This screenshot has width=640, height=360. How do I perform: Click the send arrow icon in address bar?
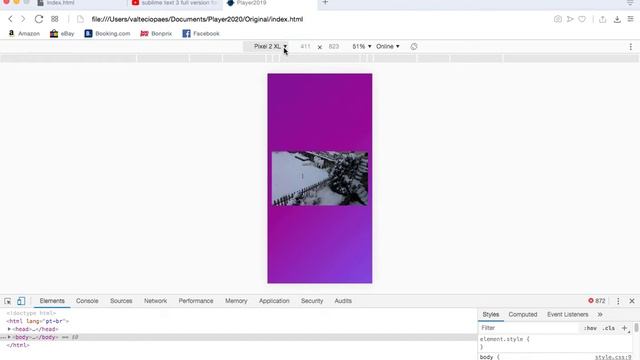[x=570, y=19]
